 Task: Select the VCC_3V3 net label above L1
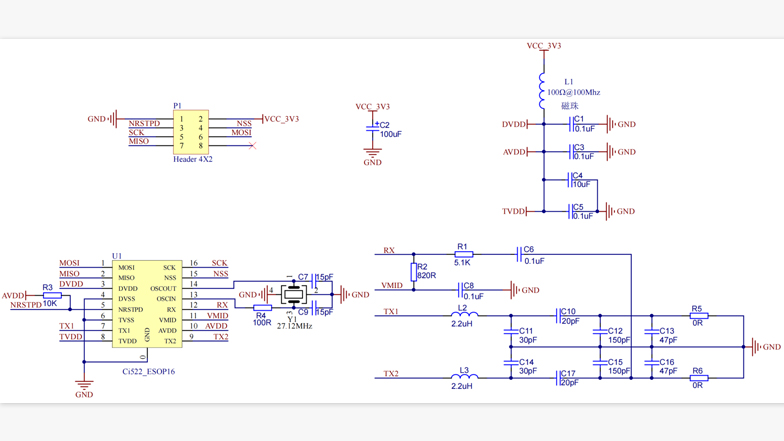pyautogui.click(x=543, y=46)
